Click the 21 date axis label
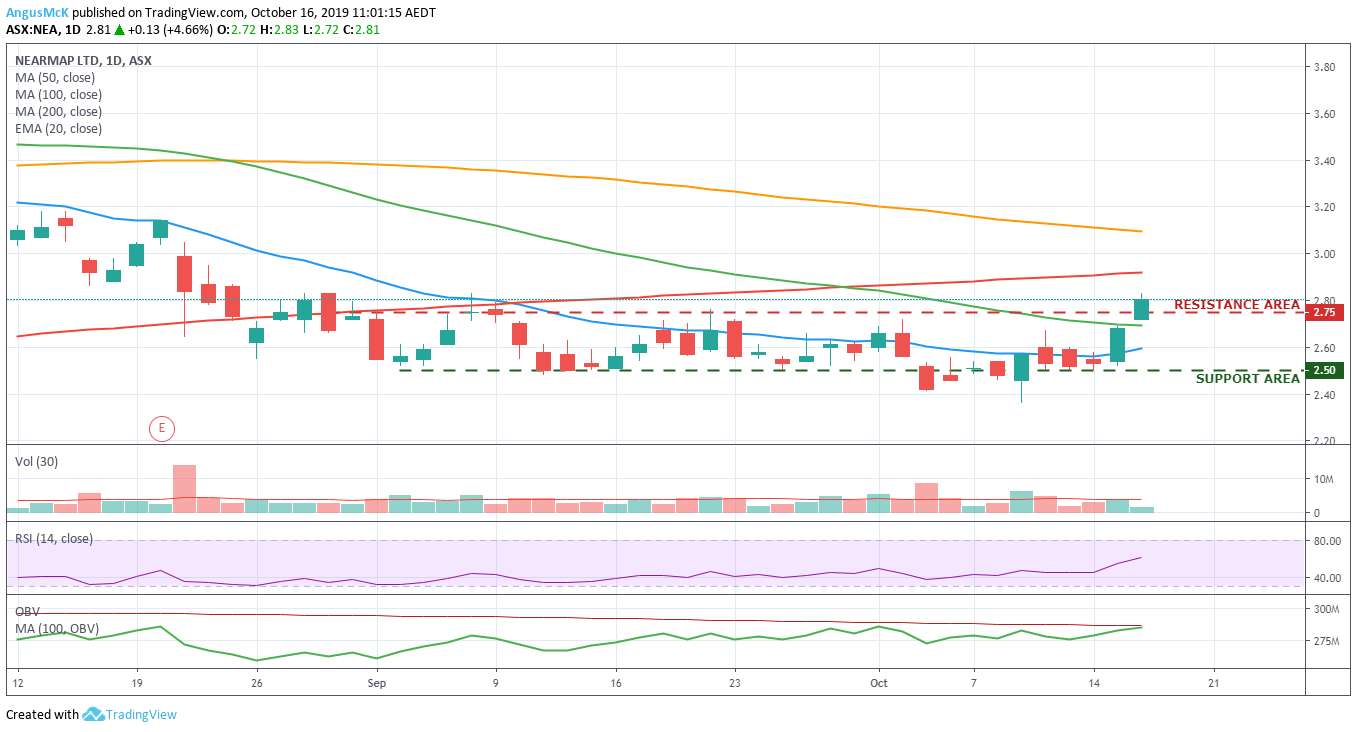The image size is (1357, 732). tap(1214, 683)
